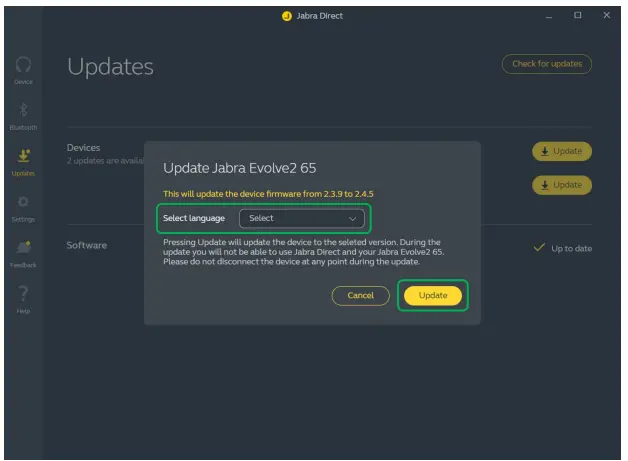Screen dimensions: 628x461
Task: Maximize the Jabra Direct window
Action: 578,15
